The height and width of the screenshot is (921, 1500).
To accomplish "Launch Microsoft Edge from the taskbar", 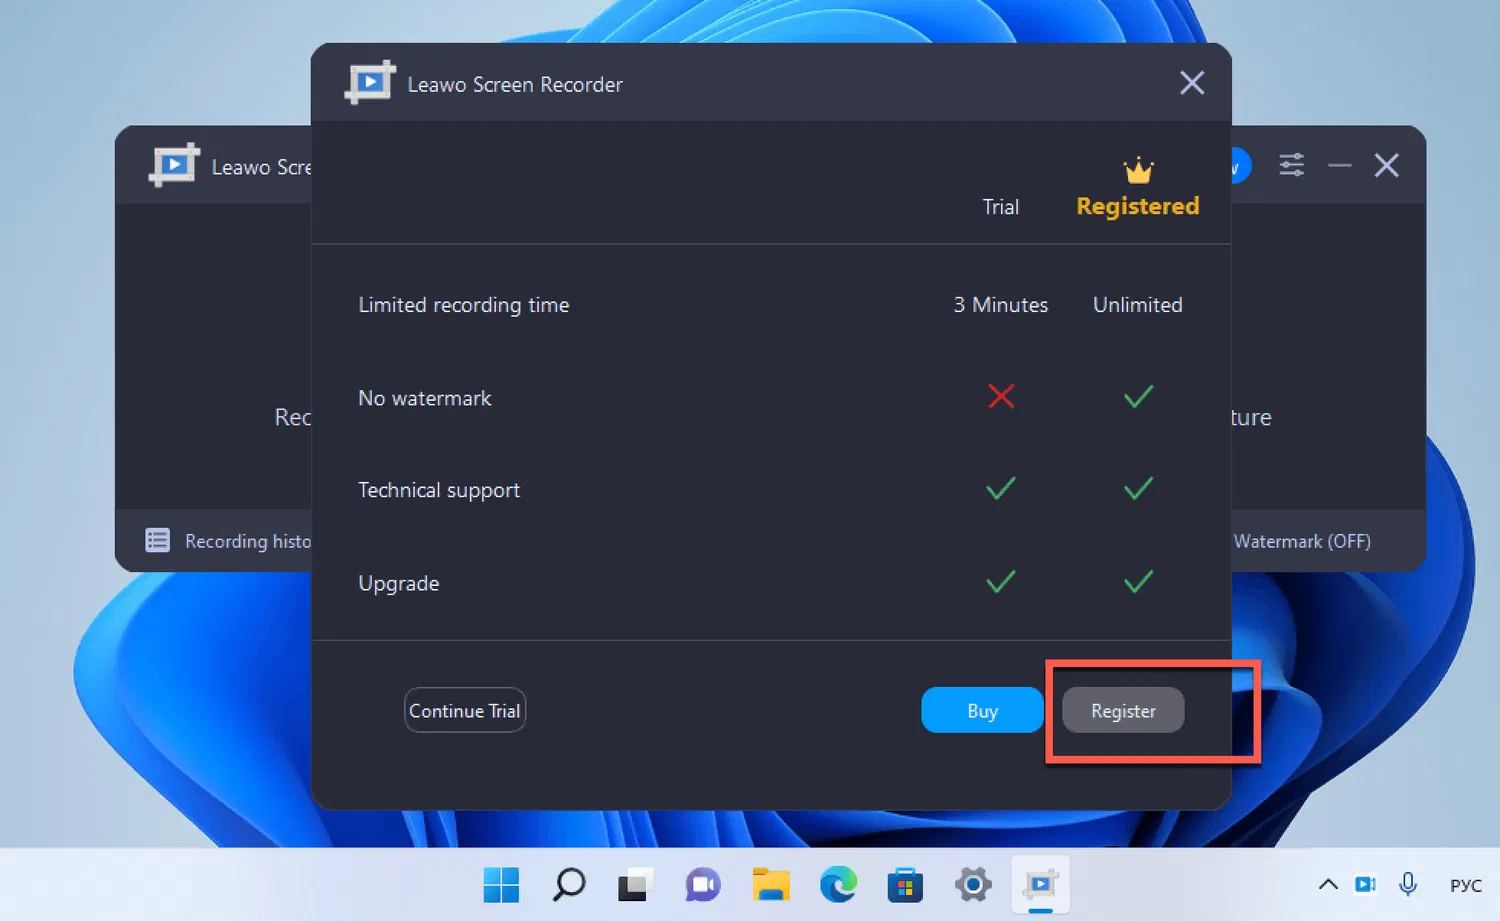I will pyautogui.click(x=838, y=884).
